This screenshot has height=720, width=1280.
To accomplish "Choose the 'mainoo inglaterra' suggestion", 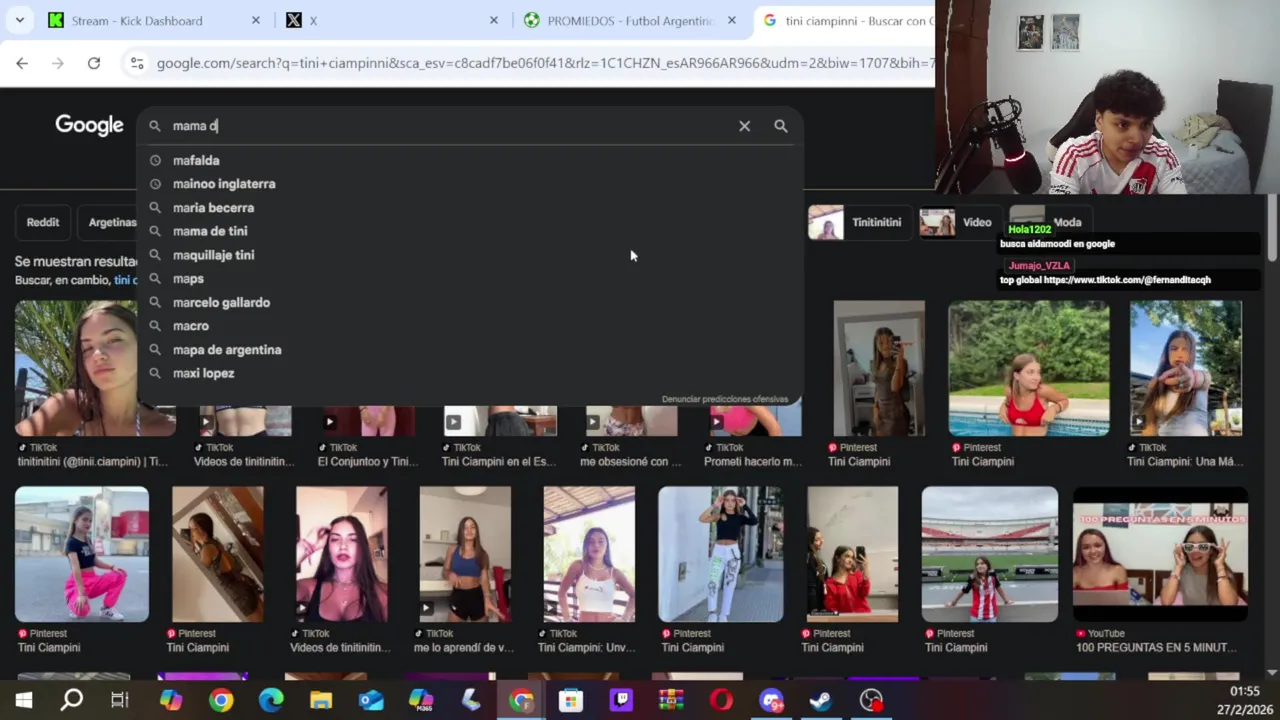I will tap(470, 184).
